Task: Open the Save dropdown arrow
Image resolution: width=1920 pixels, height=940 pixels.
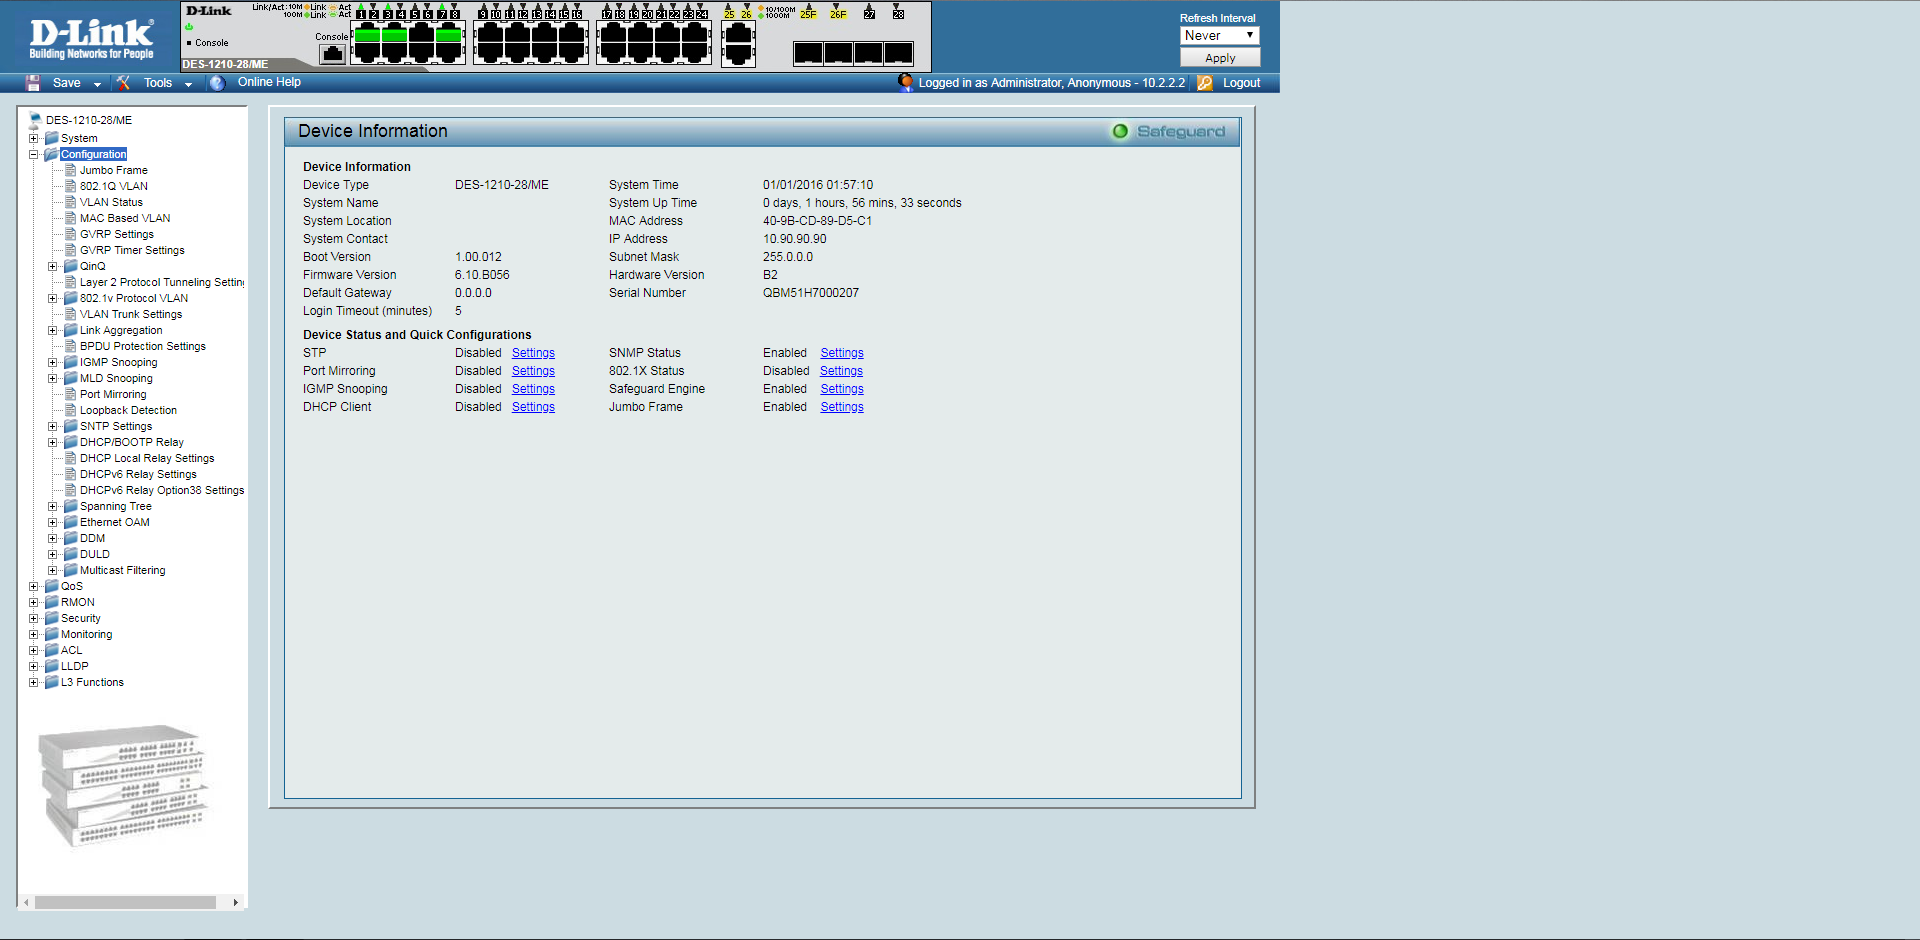Action: (x=97, y=84)
